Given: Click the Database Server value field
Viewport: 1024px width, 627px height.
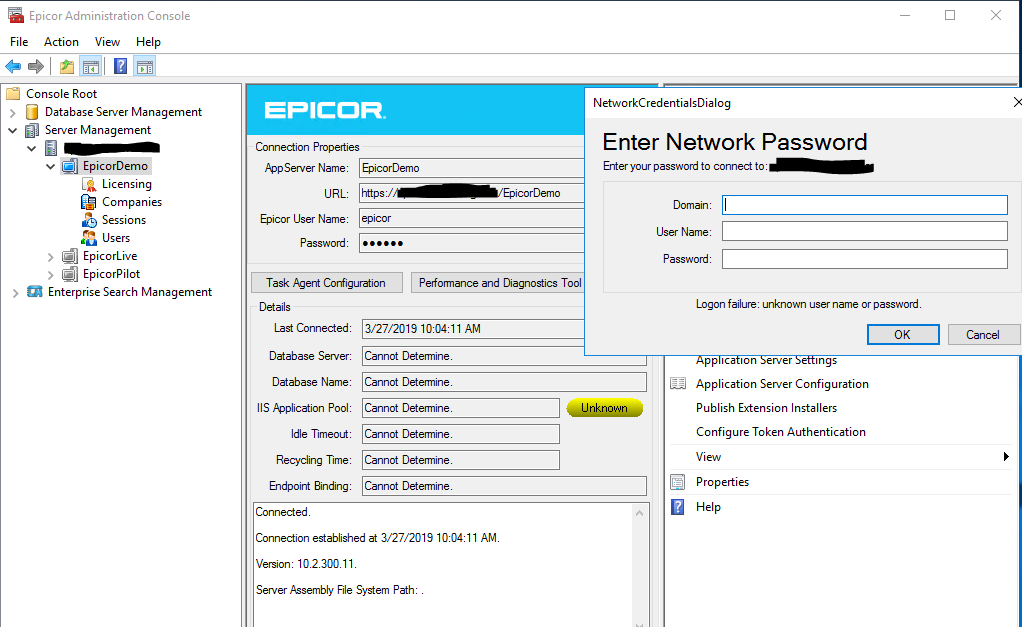Looking at the screenshot, I should pos(504,356).
